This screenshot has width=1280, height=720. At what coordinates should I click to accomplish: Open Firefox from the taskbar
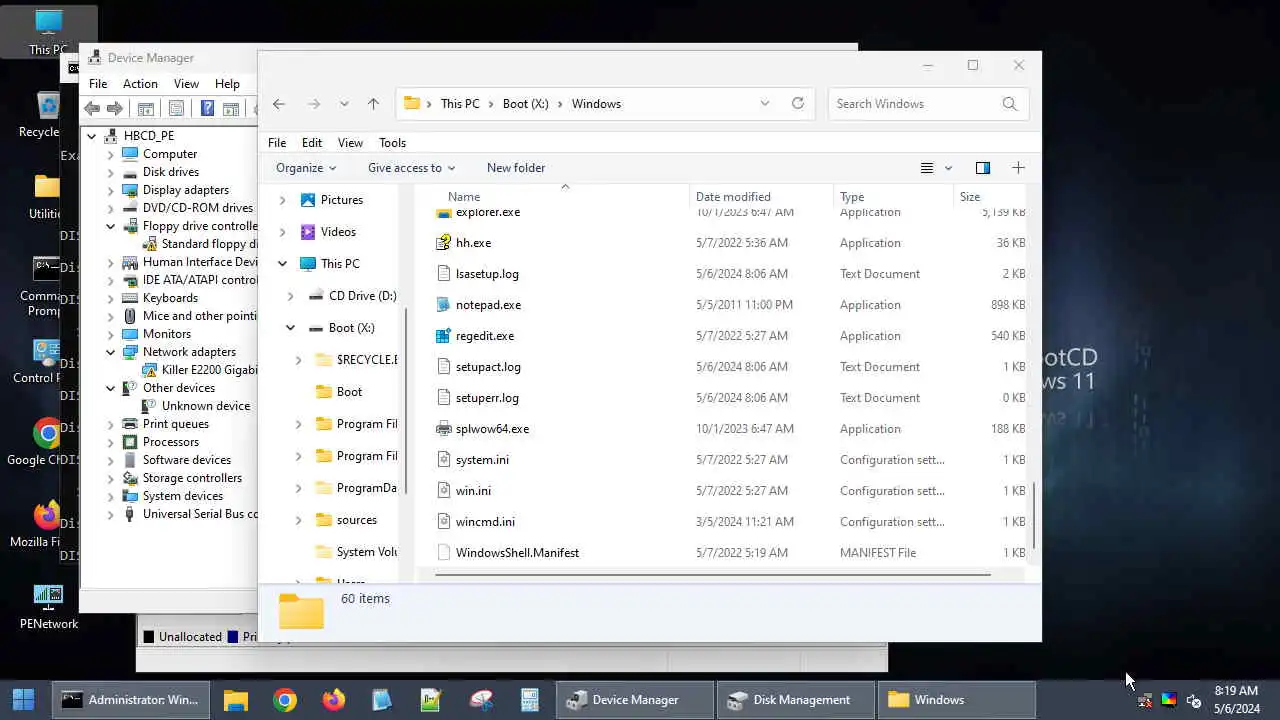tap(334, 700)
